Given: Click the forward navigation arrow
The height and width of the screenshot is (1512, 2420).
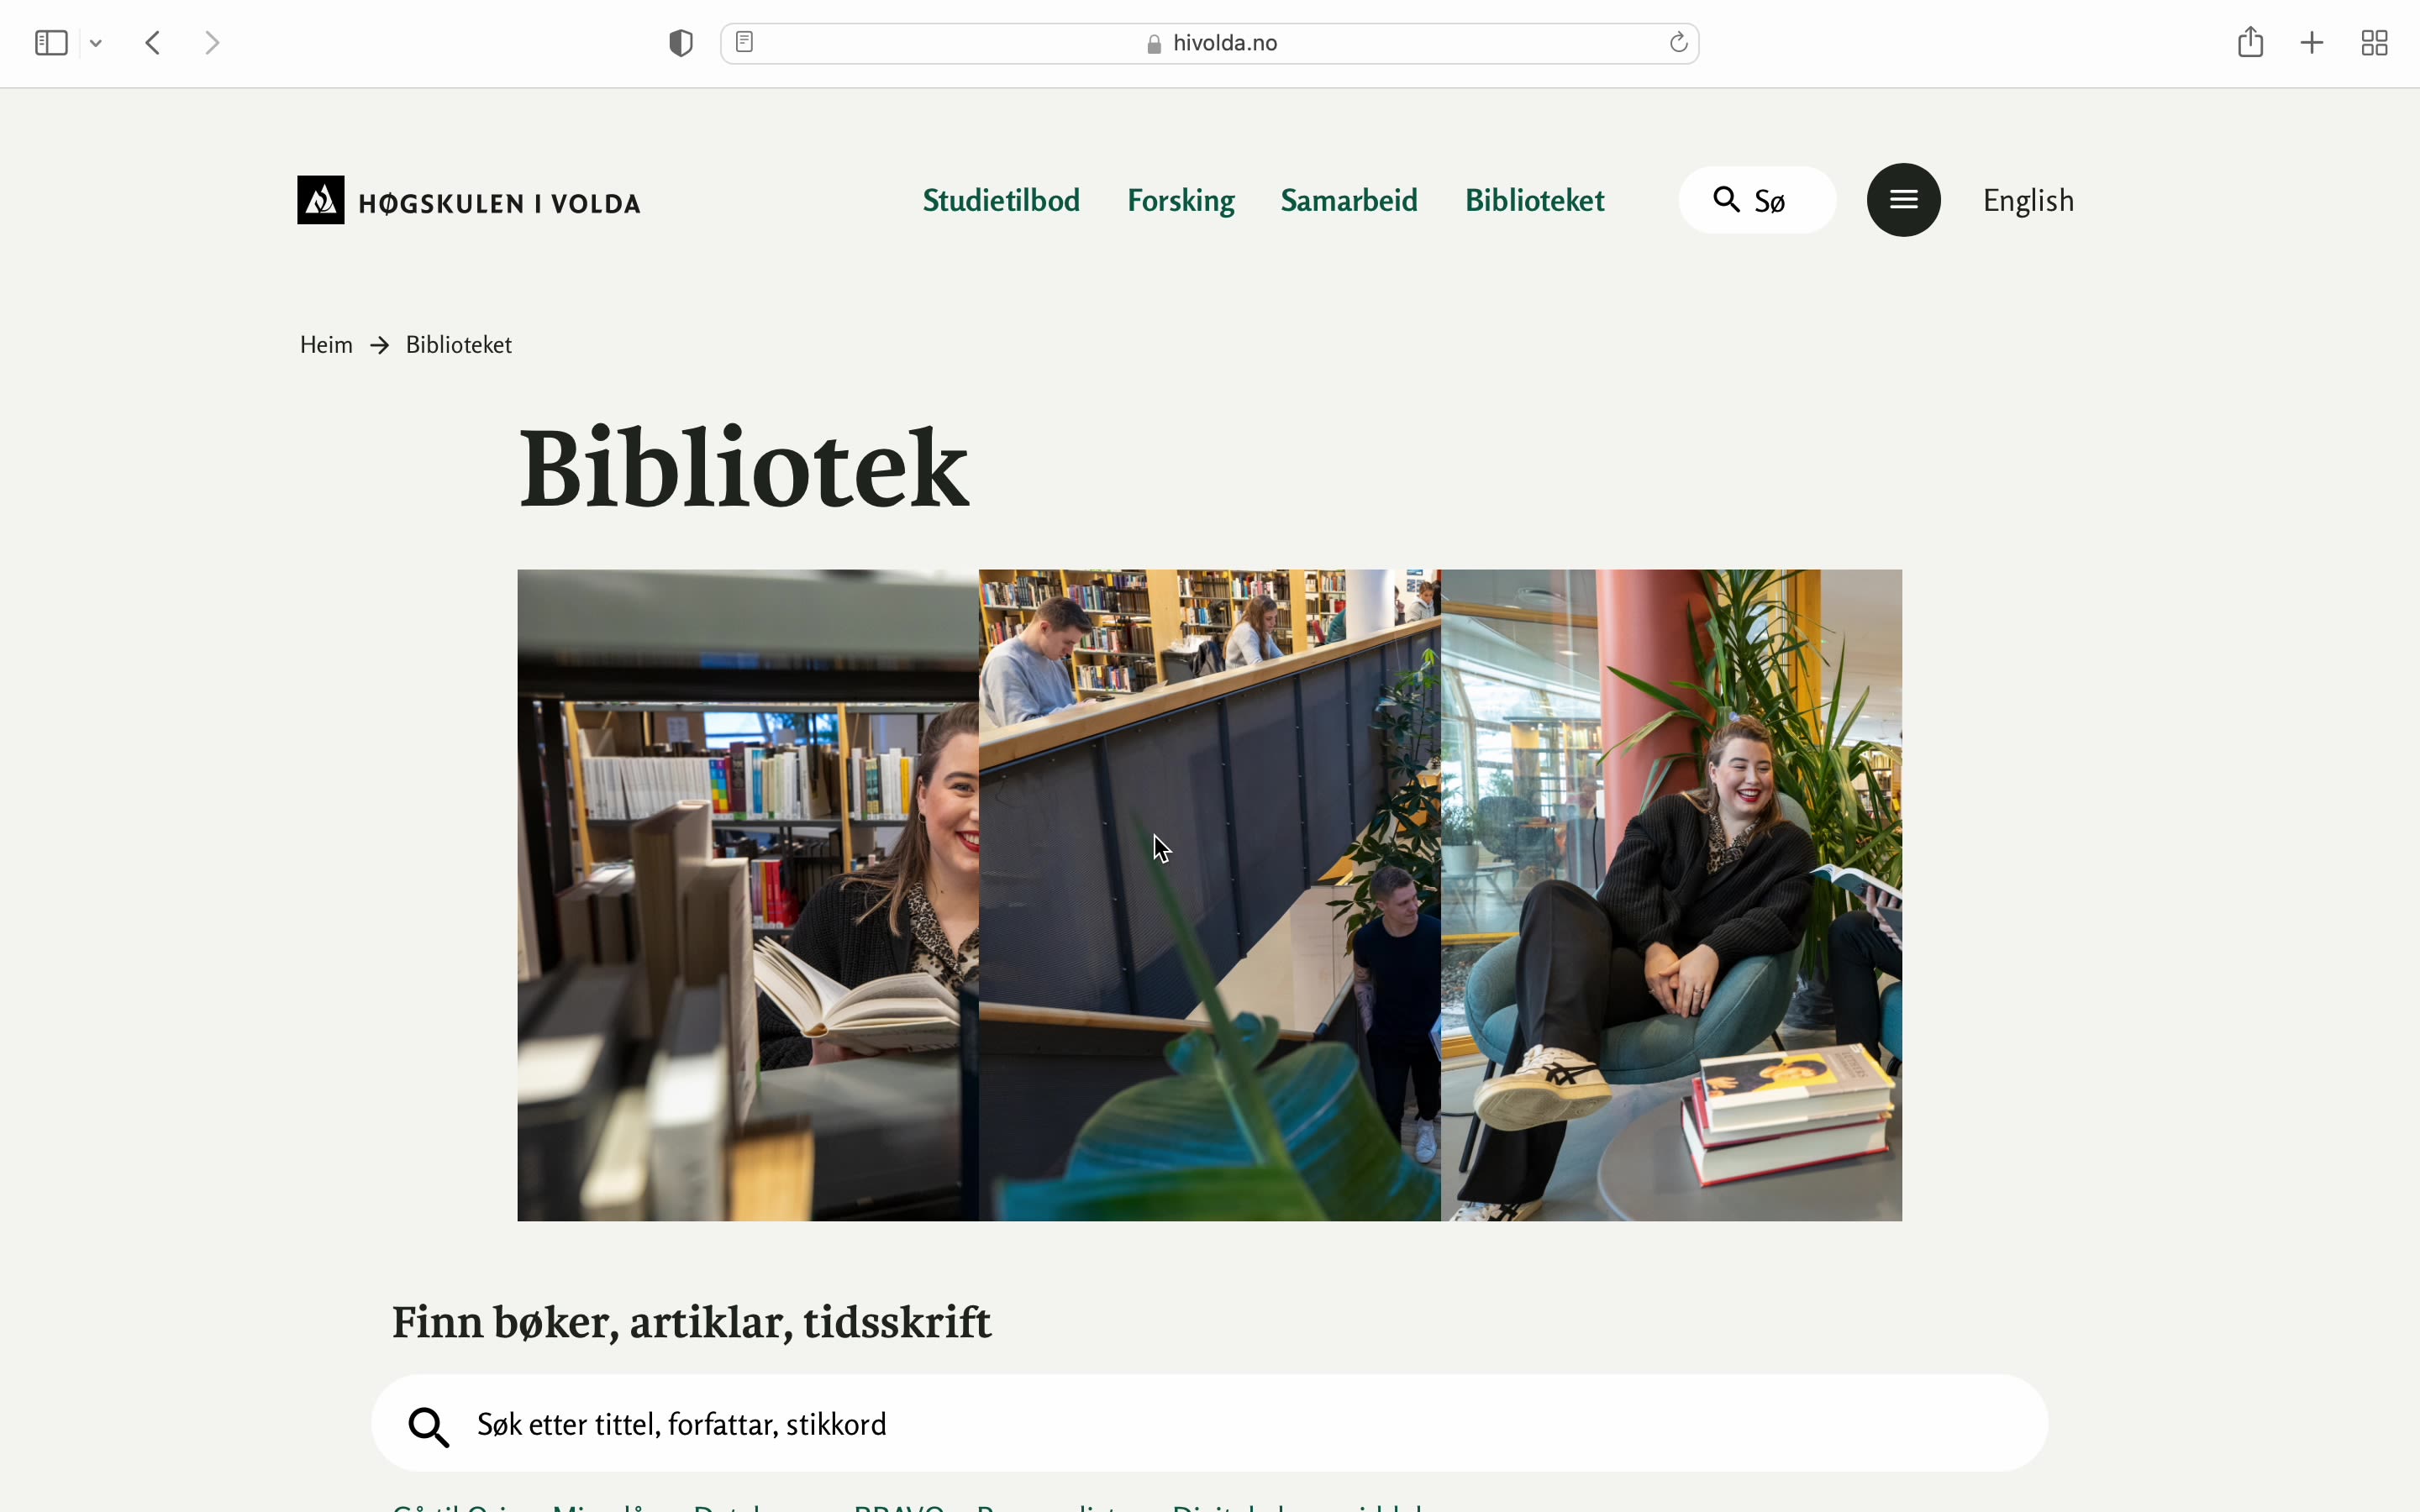Looking at the screenshot, I should click(212, 43).
